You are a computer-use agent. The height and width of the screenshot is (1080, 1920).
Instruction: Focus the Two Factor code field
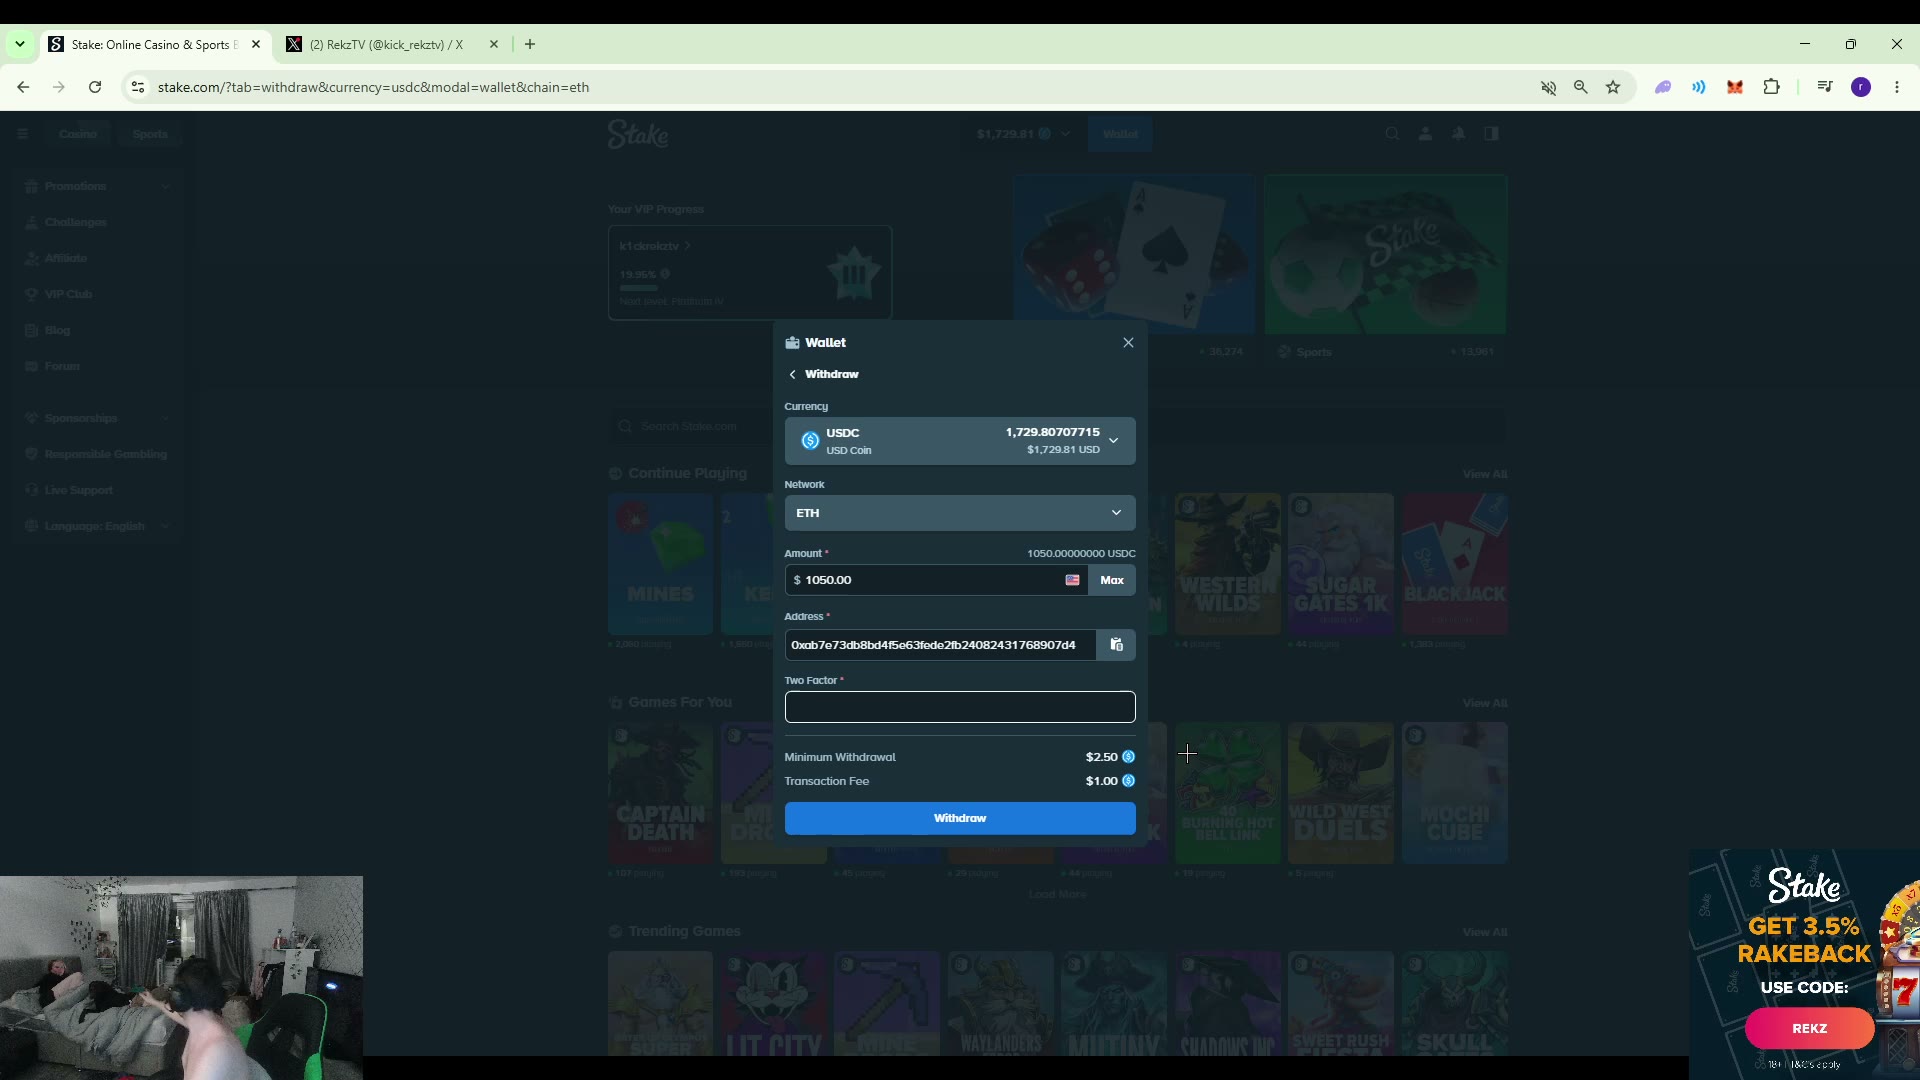pyautogui.click(x=960, y=707)
